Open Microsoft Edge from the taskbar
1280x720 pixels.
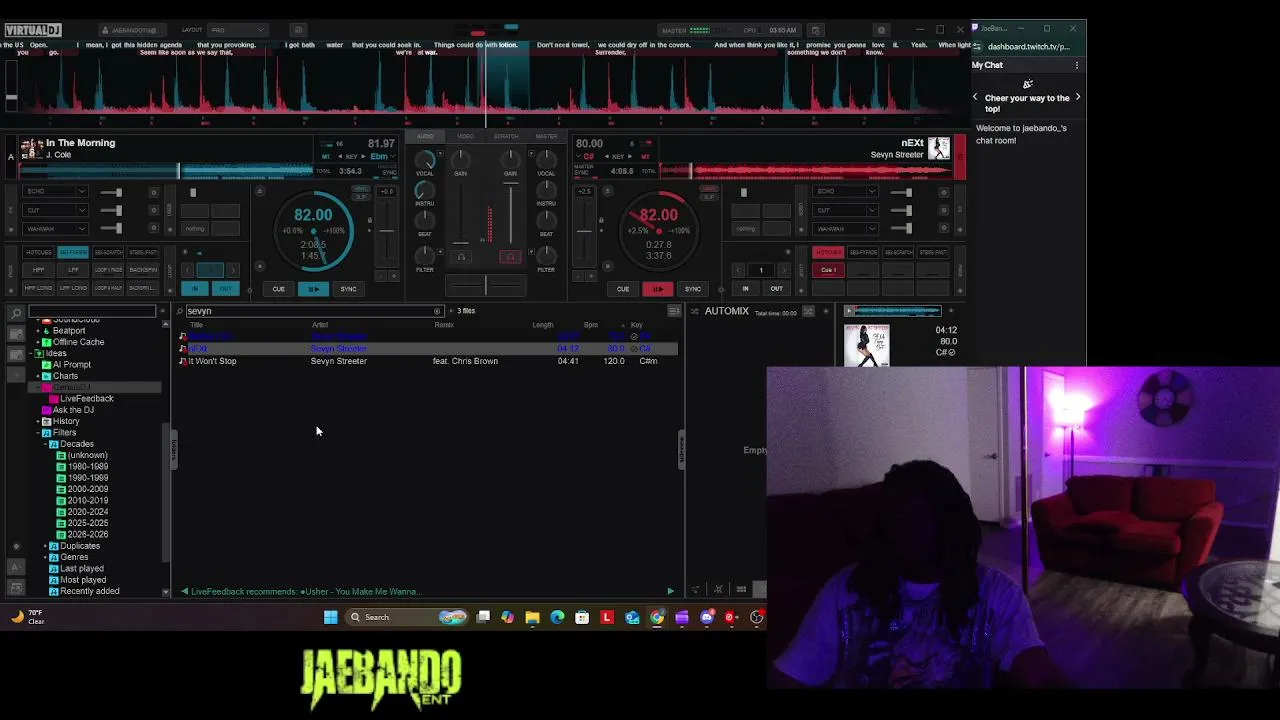pos(557,617)
